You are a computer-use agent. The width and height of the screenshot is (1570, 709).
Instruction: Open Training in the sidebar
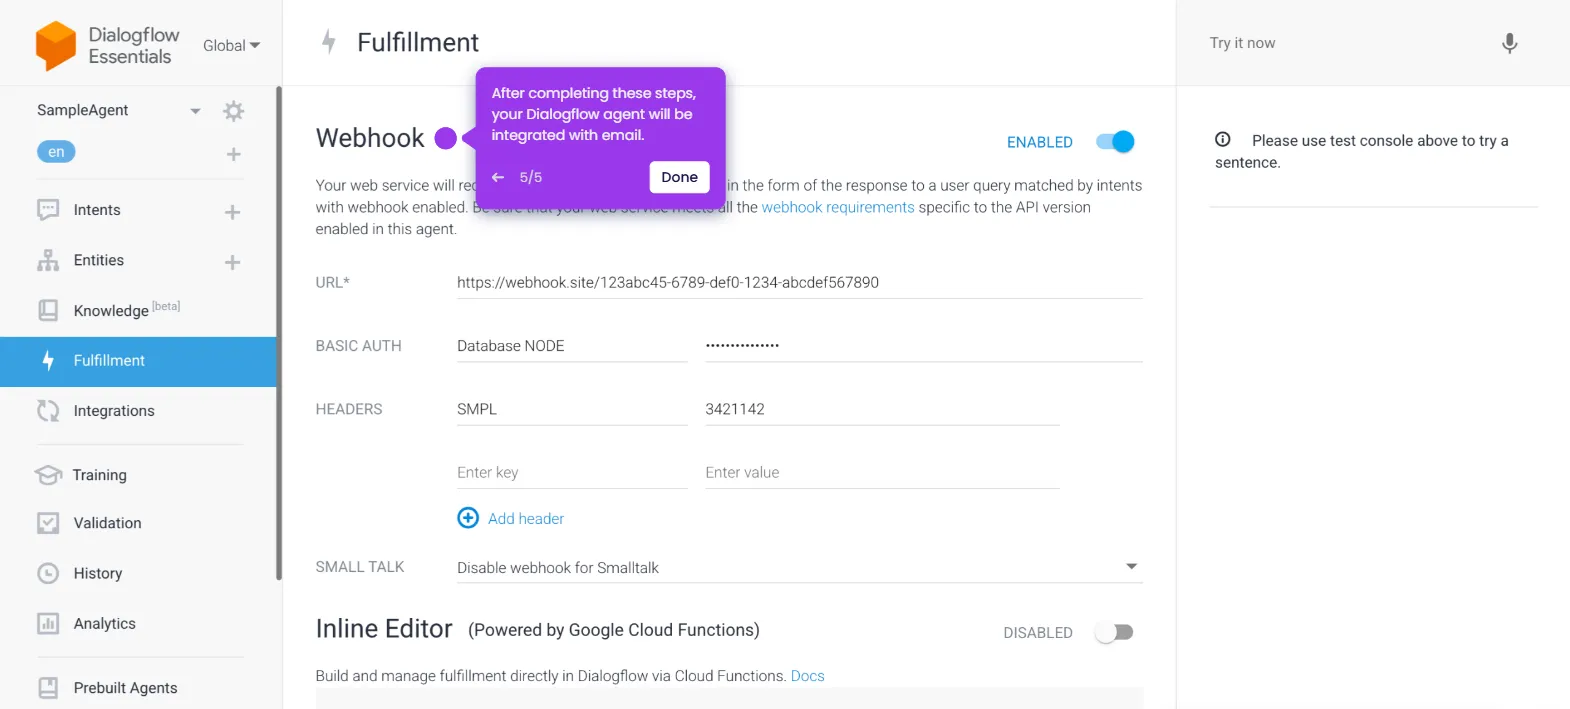click(100, 475)
